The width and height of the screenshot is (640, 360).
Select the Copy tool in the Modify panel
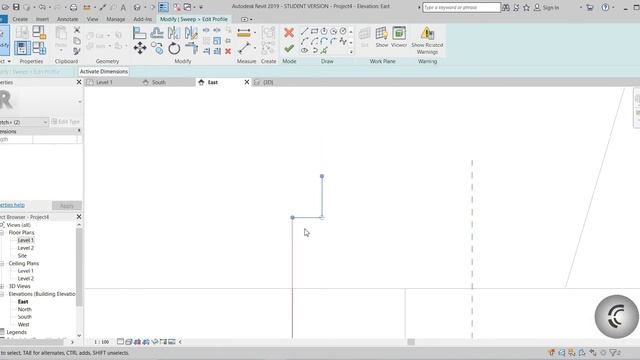coord(157,48)
